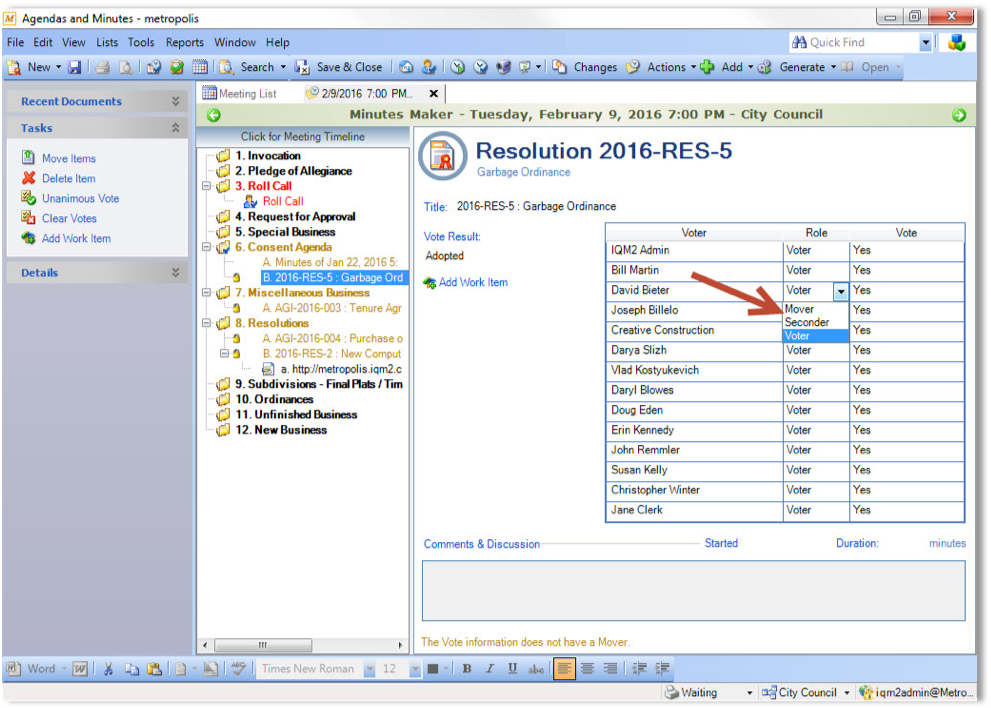The height and width of the screenshot is (708, 991).
Task: Close the 2/9/2016 7:00 PM tab
Action: (434, 94)
